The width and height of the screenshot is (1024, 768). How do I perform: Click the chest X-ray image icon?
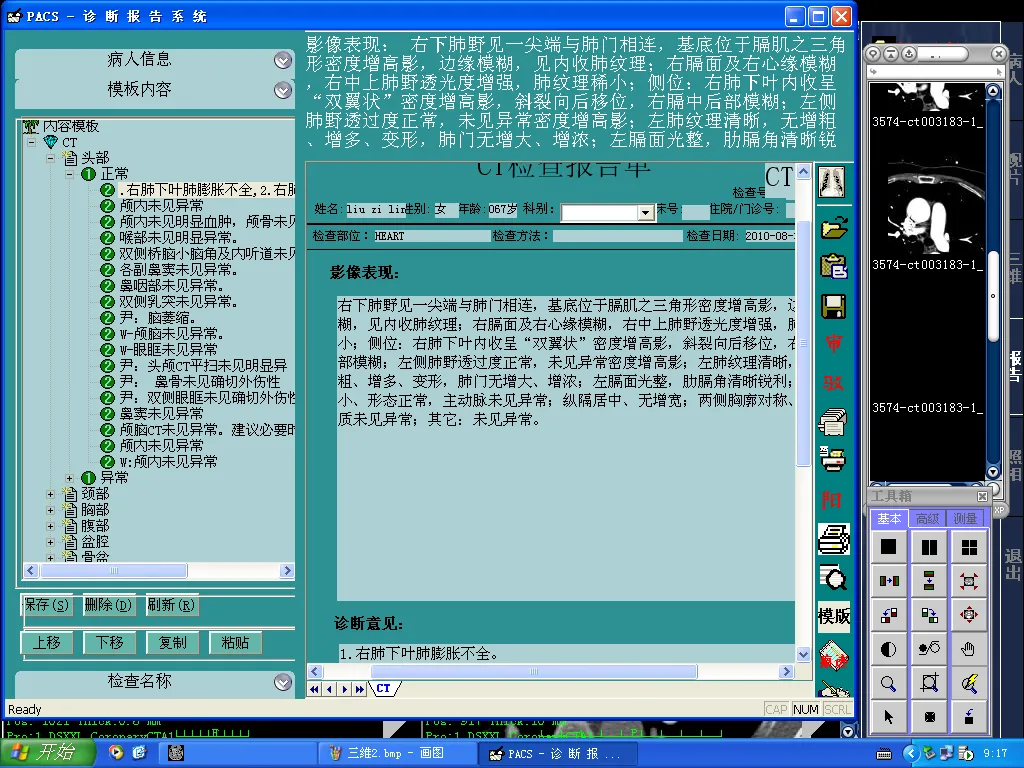pyautogui.click(x=833, y=182)
